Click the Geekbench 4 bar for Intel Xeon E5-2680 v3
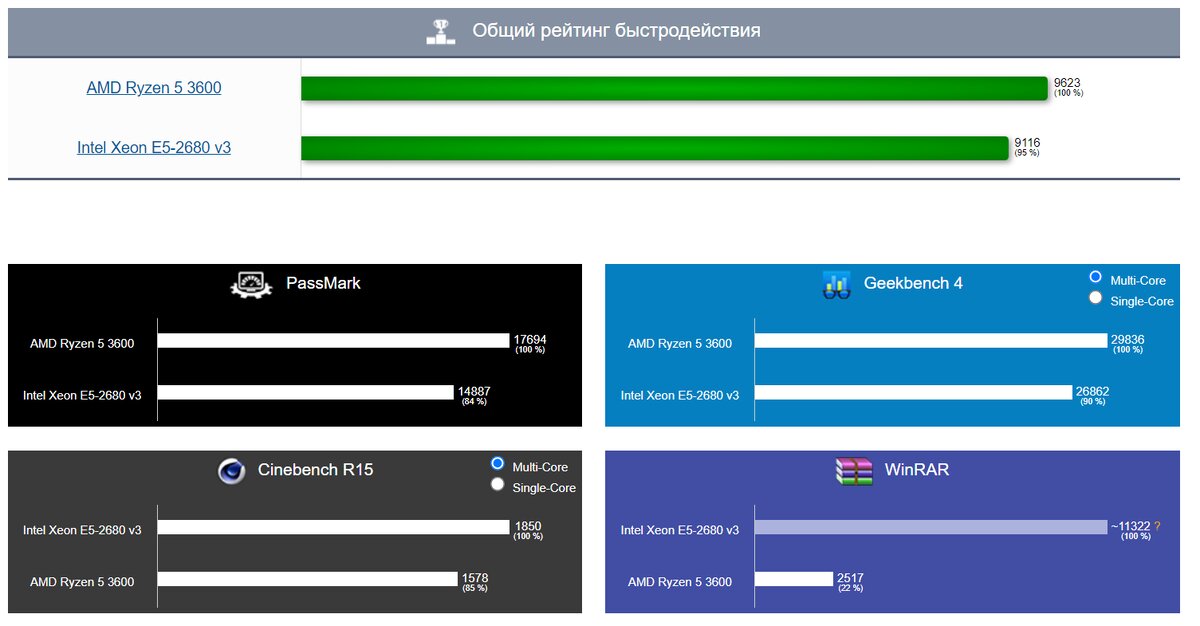The height and width of the screenshot is (626, 1200). [x=913, y=392]
